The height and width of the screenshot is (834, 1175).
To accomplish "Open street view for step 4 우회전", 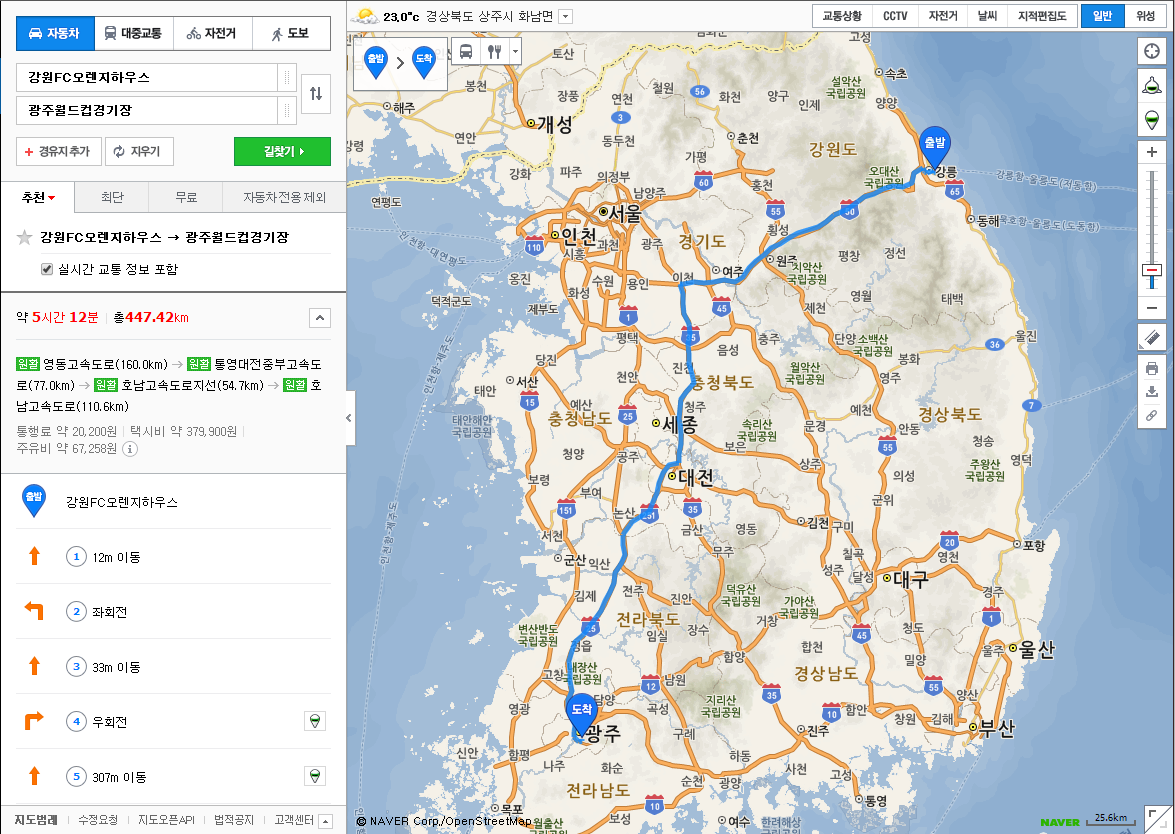I will [315, 722].
